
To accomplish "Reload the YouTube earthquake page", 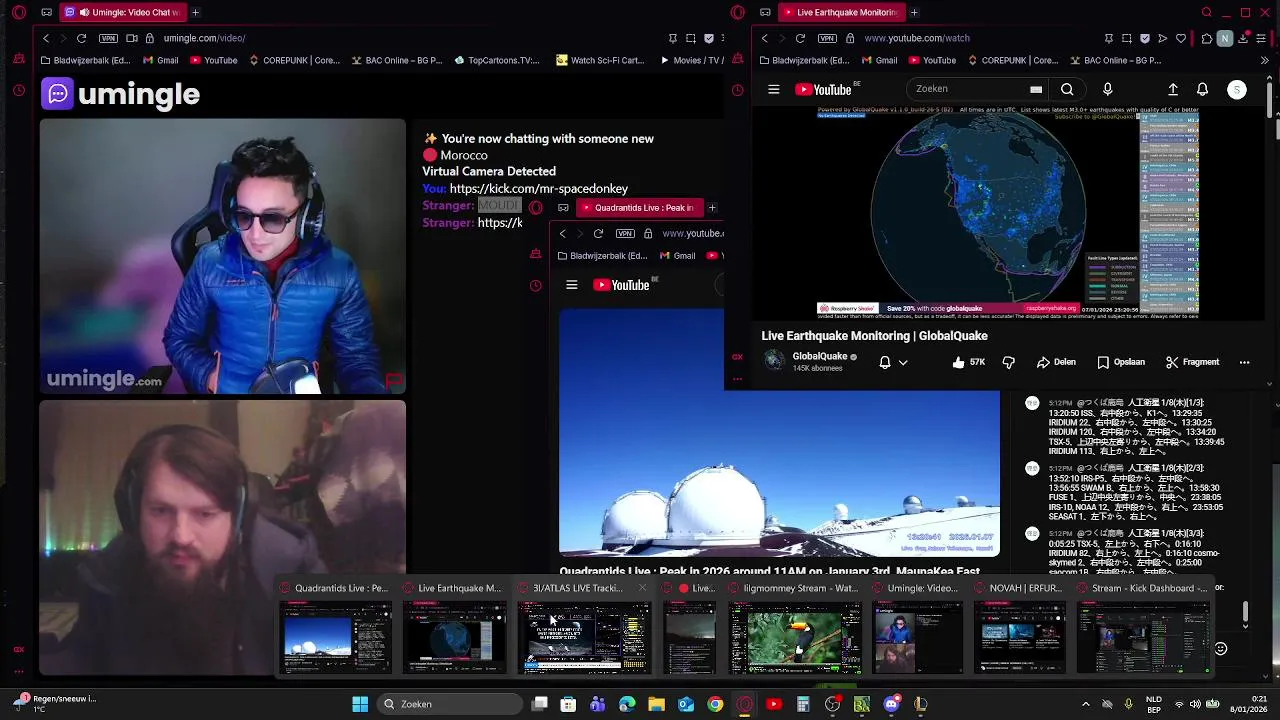I will 800,38.
